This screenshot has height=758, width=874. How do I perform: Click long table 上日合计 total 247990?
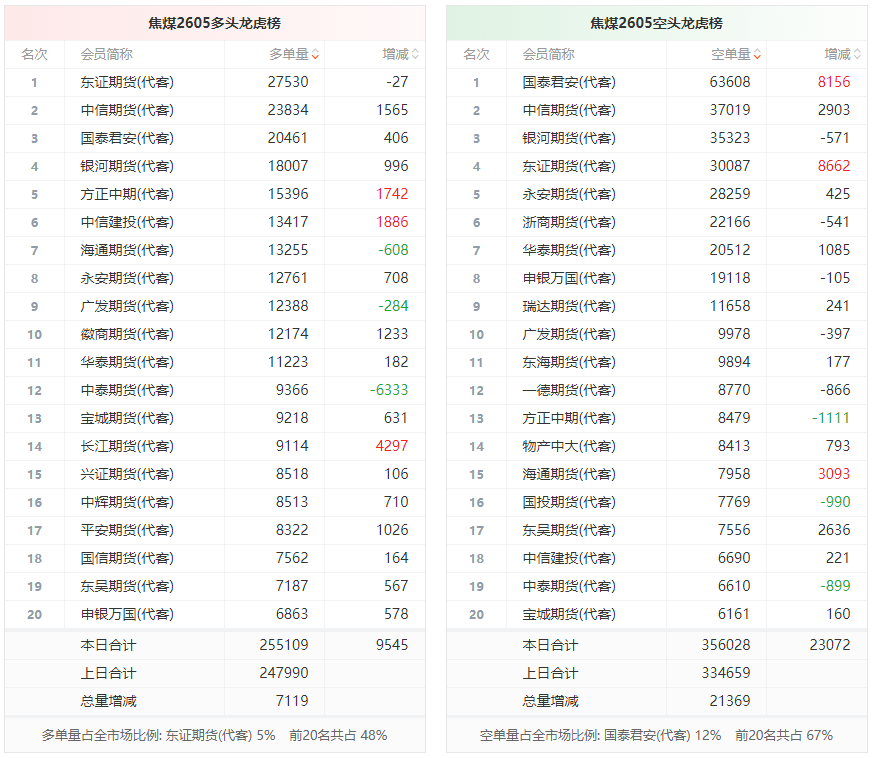click(x=284, y=673)
